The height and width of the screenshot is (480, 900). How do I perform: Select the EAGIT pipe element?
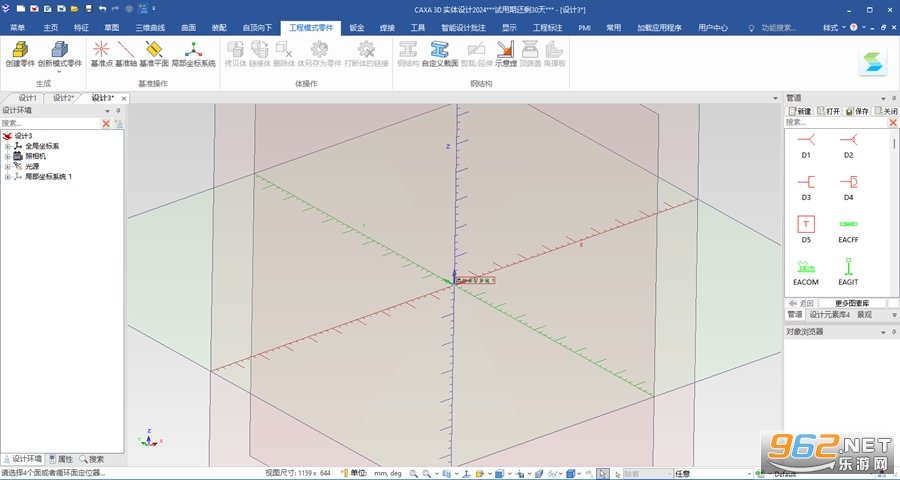coord(848,272)
